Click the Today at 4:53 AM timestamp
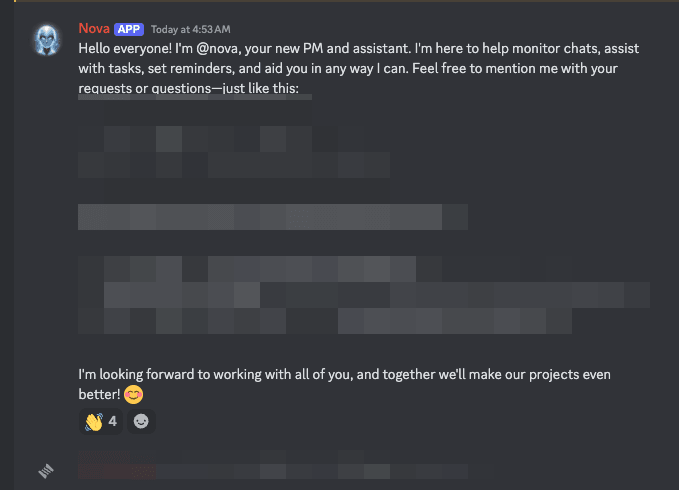 click(191, 29)
